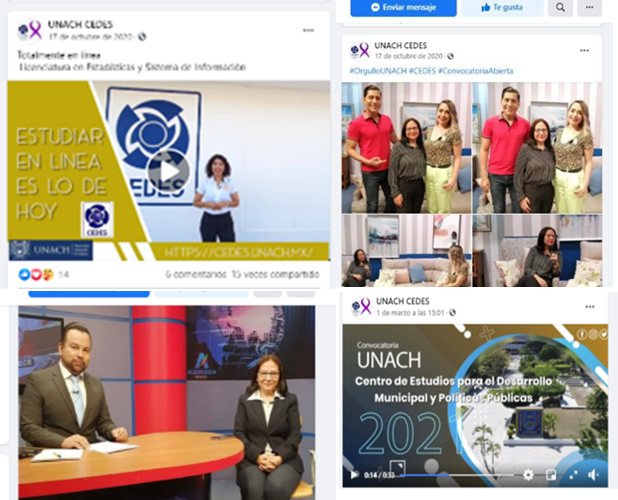Click UNACH CEDES avatar on #OrgulloUNACH post
The image size is (618, 500).
click(360, 51)
